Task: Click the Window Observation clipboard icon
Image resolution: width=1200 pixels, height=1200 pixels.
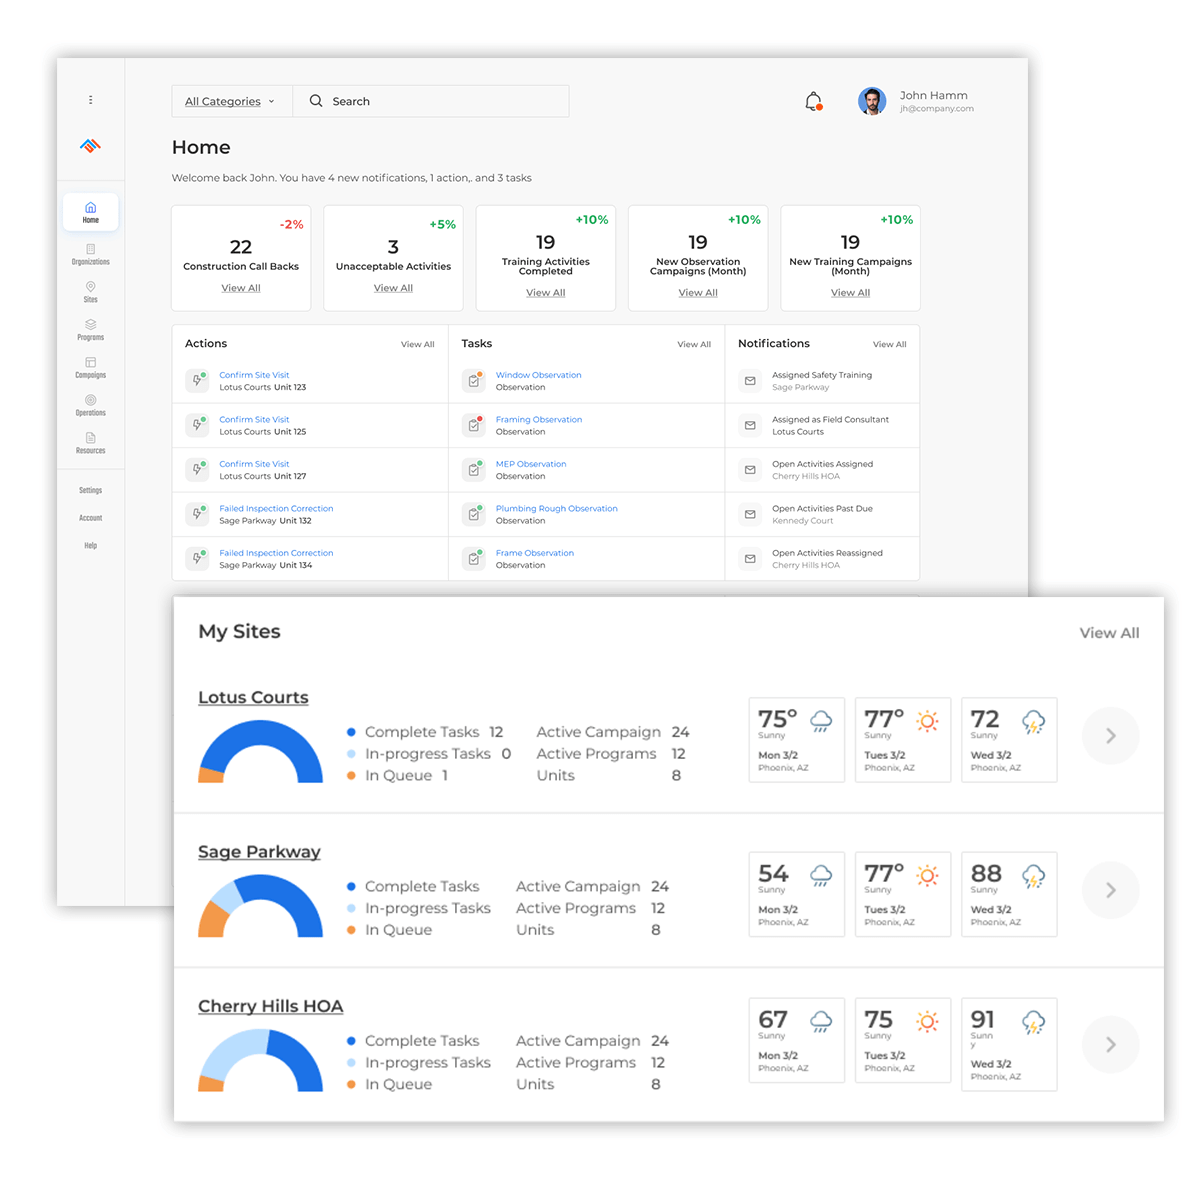Action: (474, 381)
